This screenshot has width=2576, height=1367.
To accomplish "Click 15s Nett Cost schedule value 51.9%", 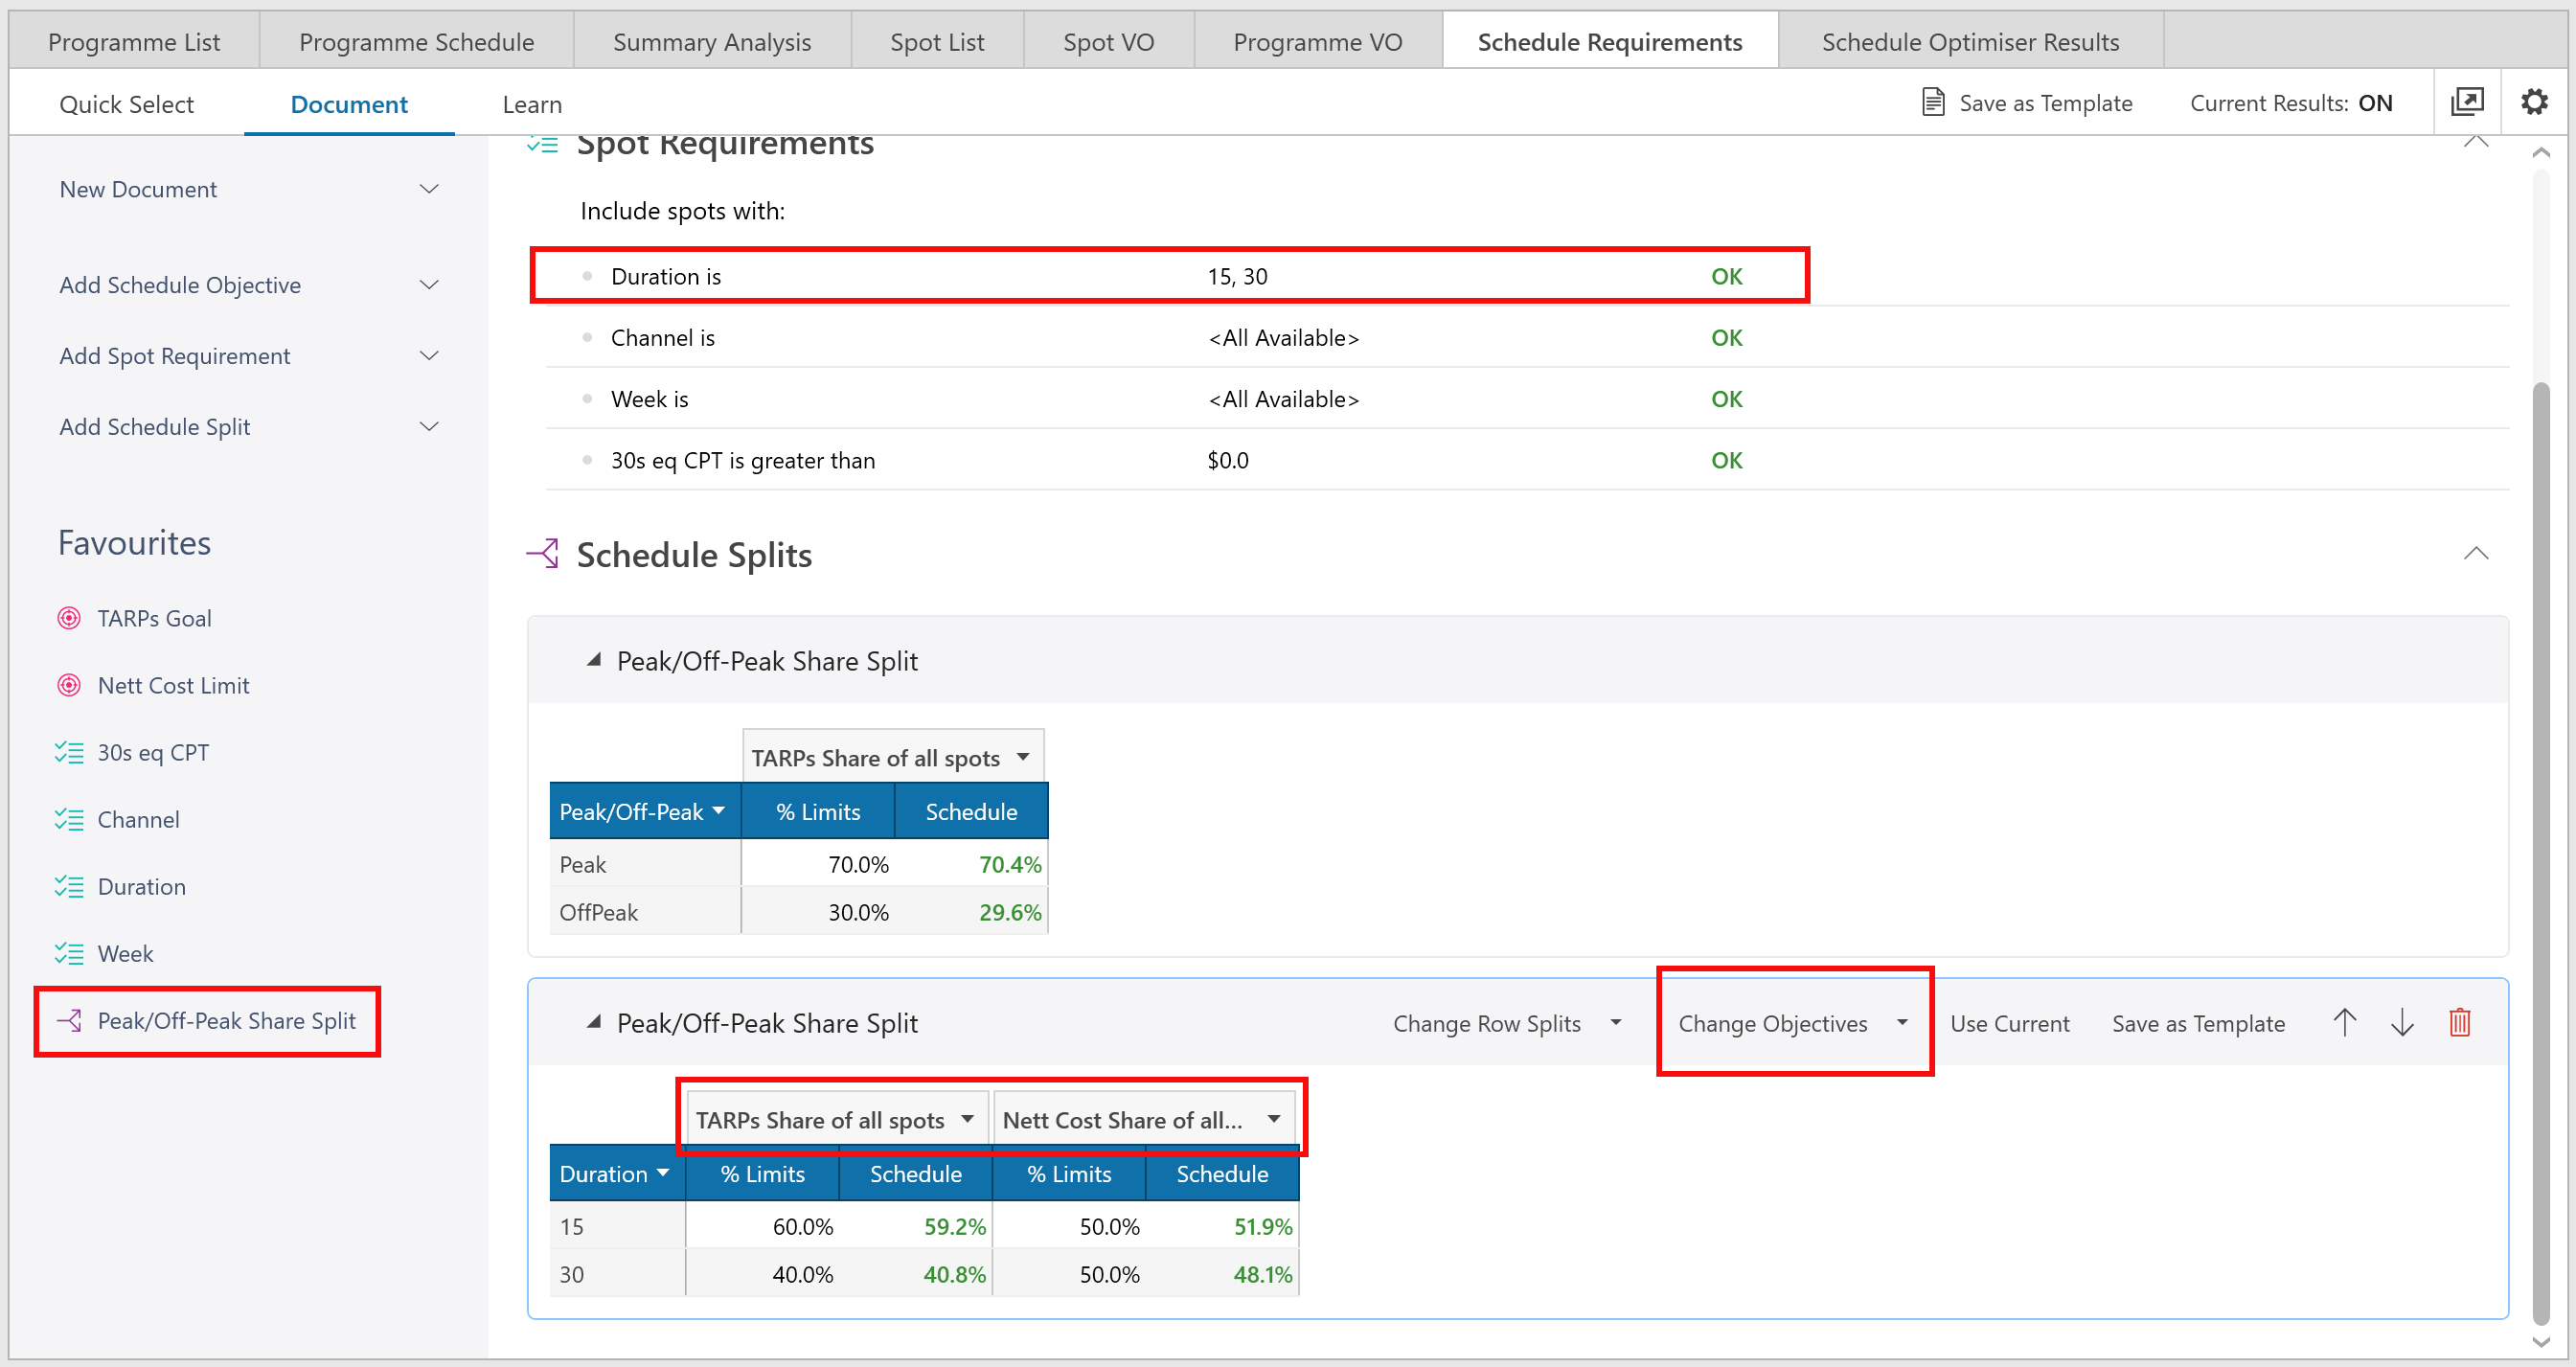I will coord(1262,1226).
